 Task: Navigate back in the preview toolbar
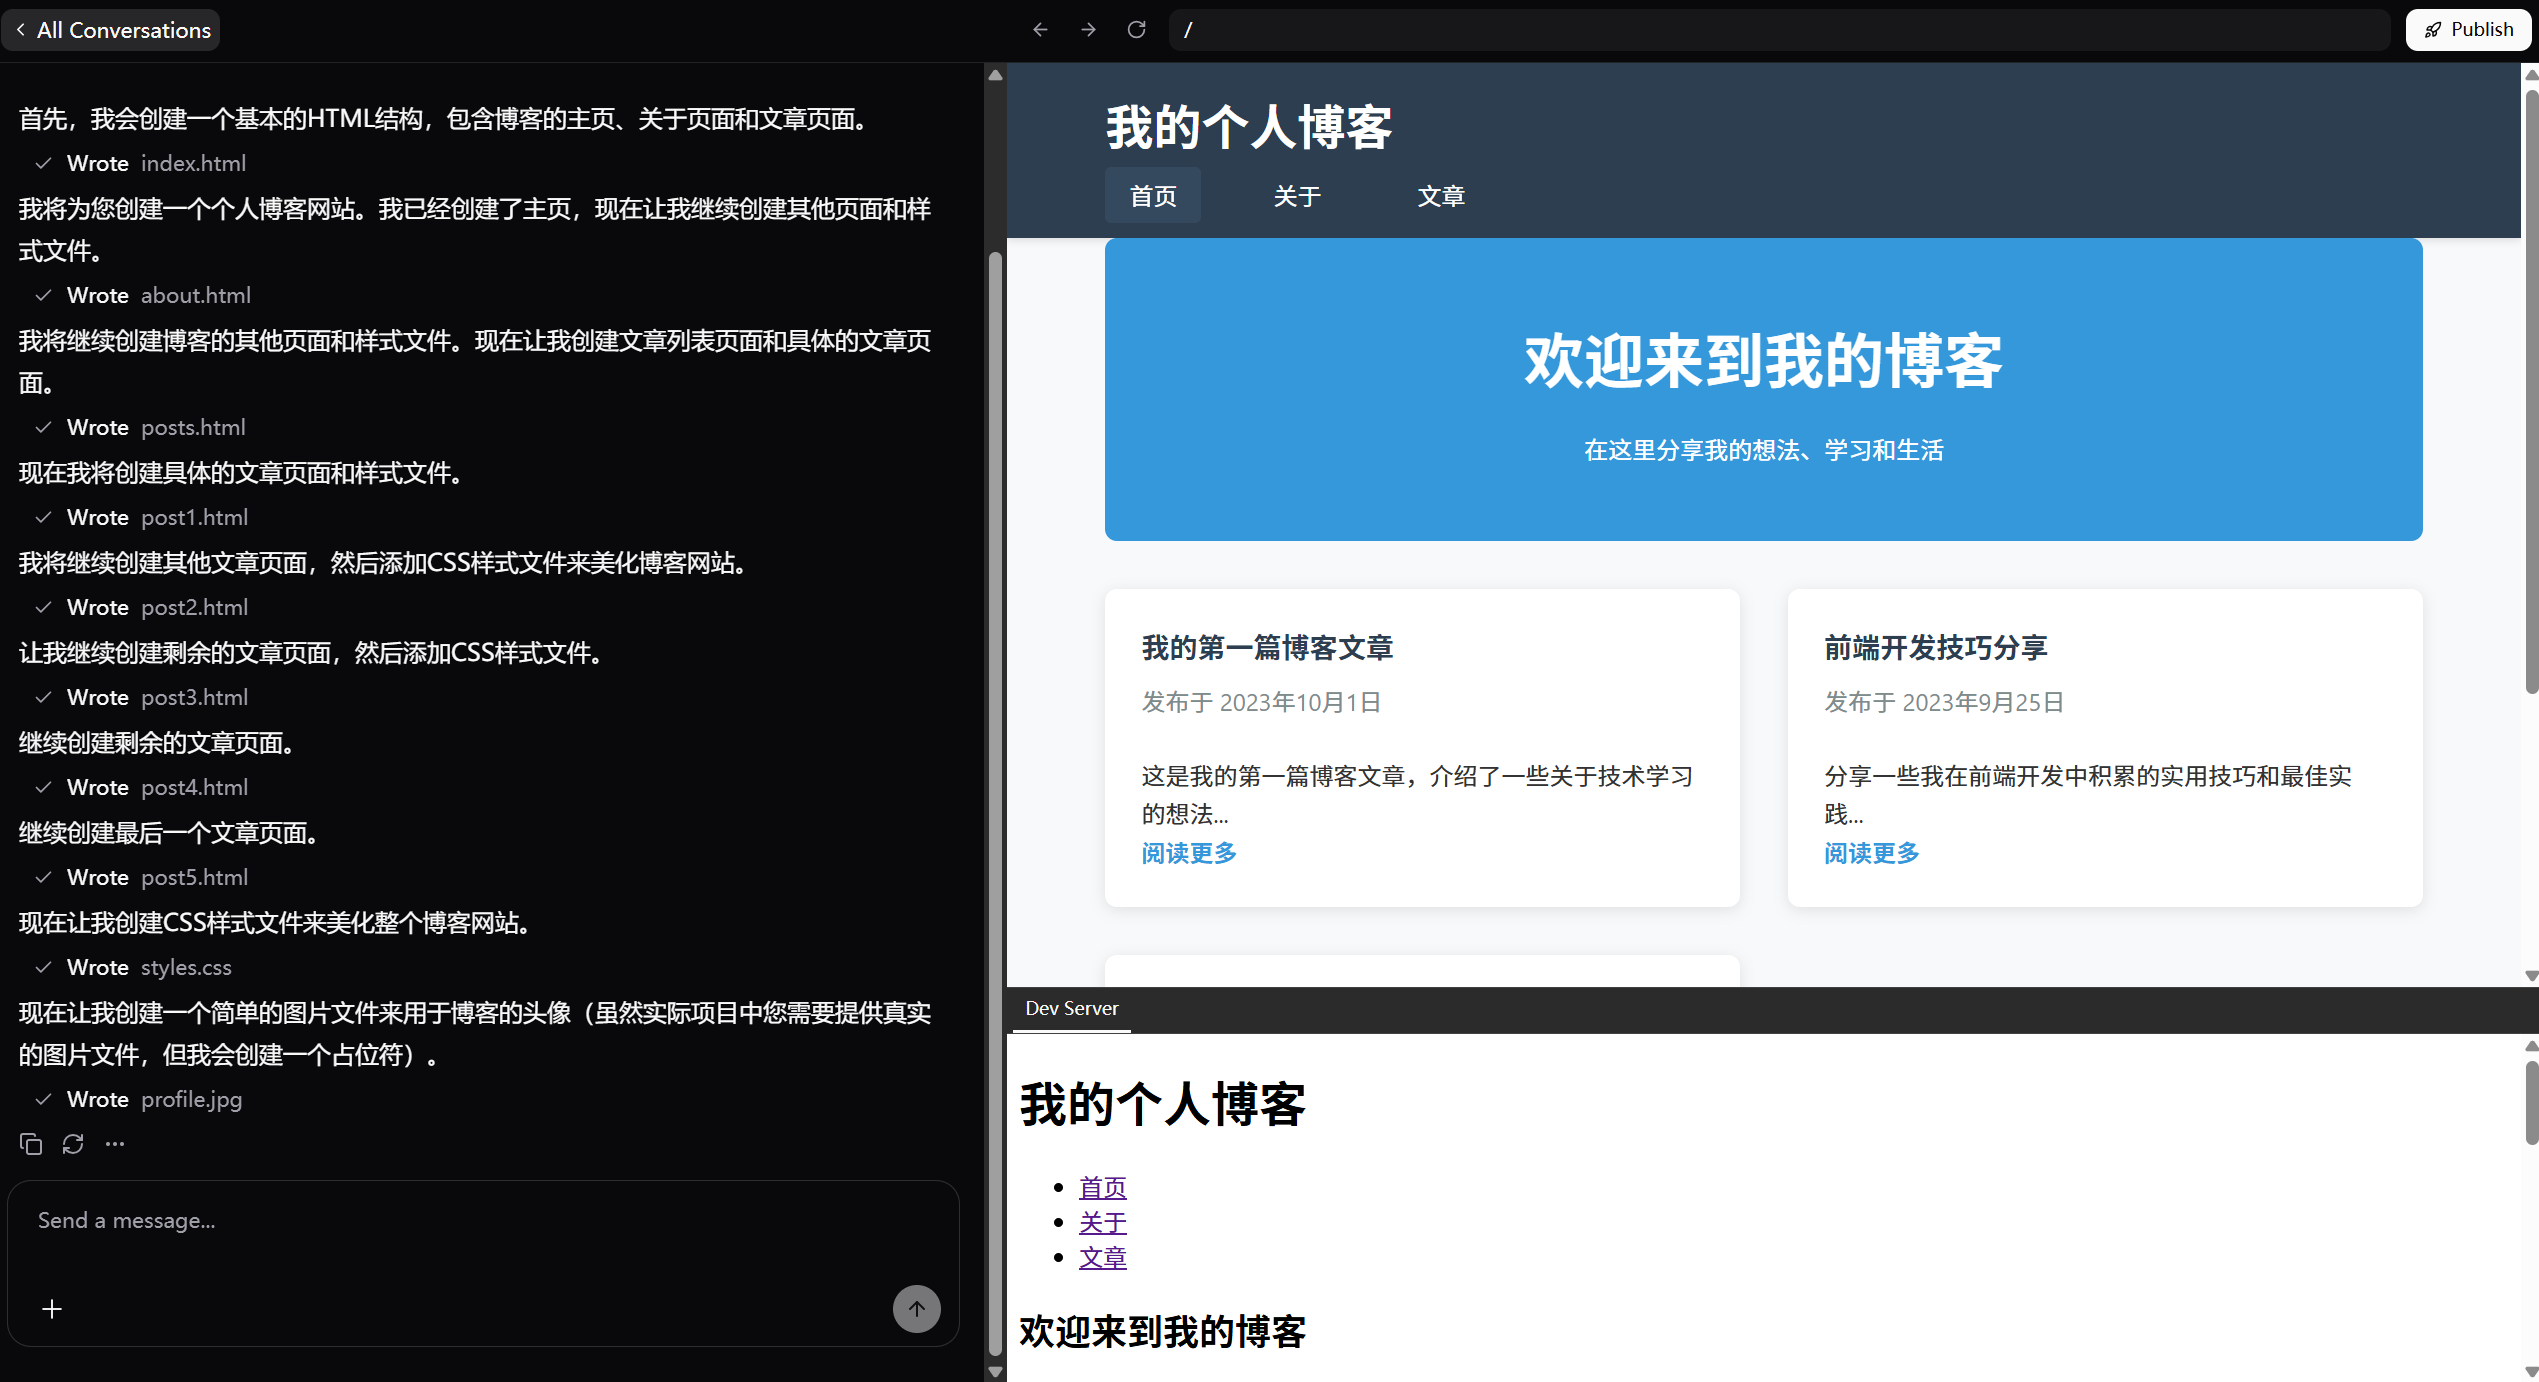tap(1040, 29)
